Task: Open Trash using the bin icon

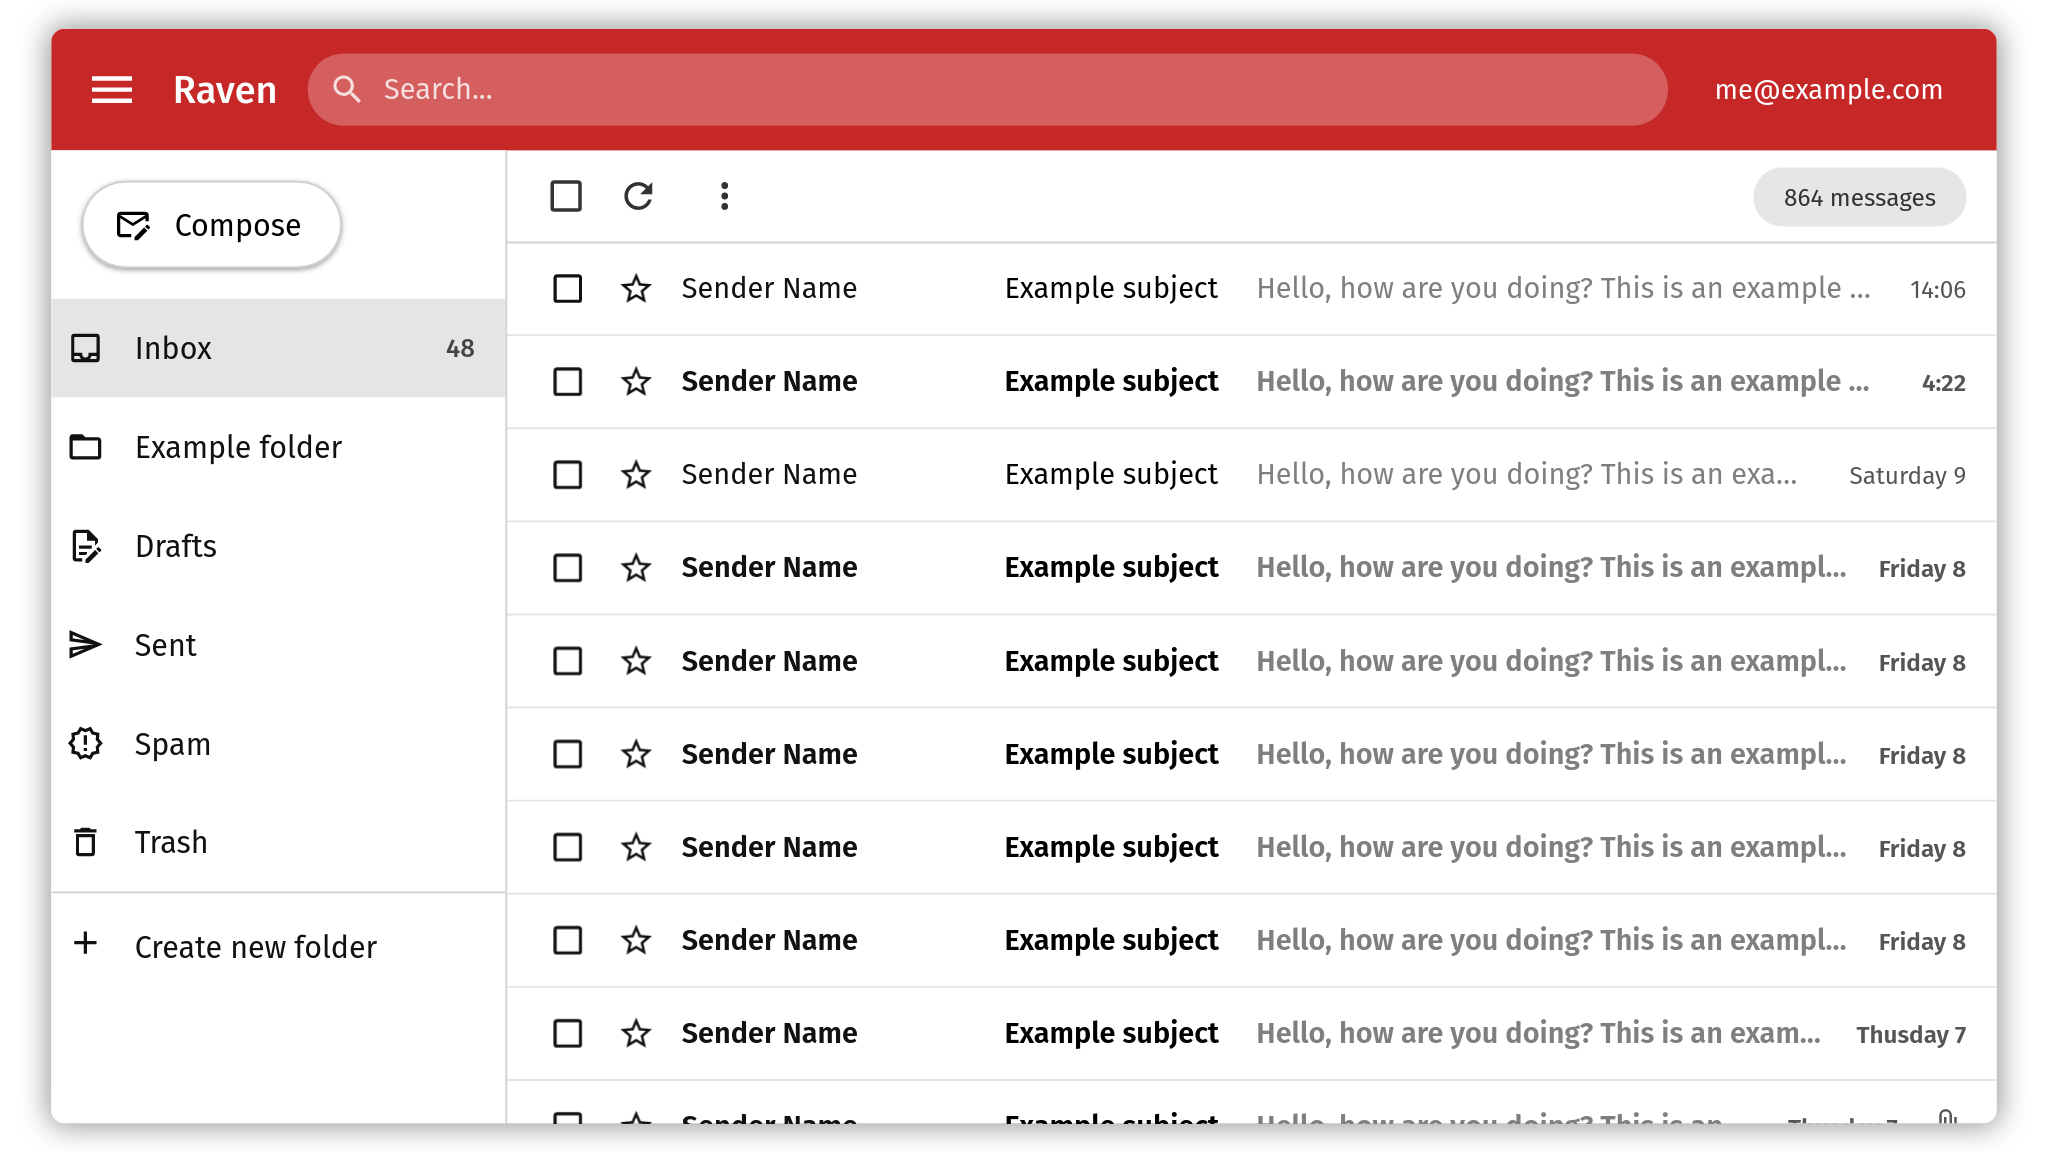Action: tap(86, 841)
